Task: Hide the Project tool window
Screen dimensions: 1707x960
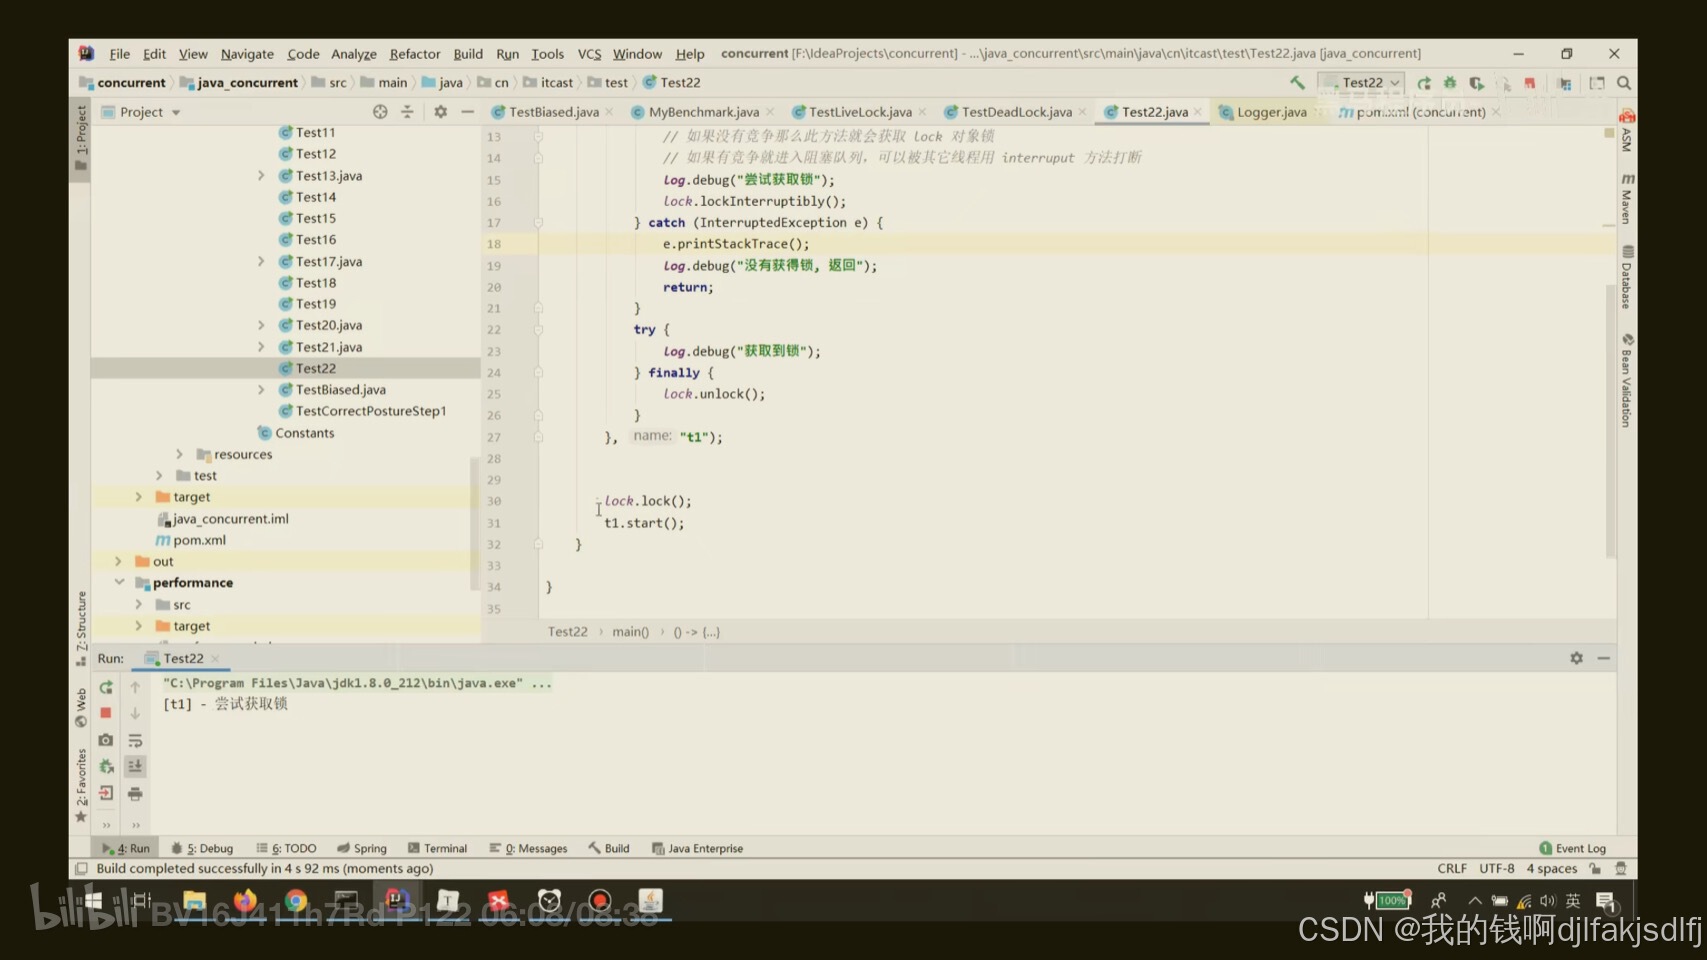Action: coord(467,112)
